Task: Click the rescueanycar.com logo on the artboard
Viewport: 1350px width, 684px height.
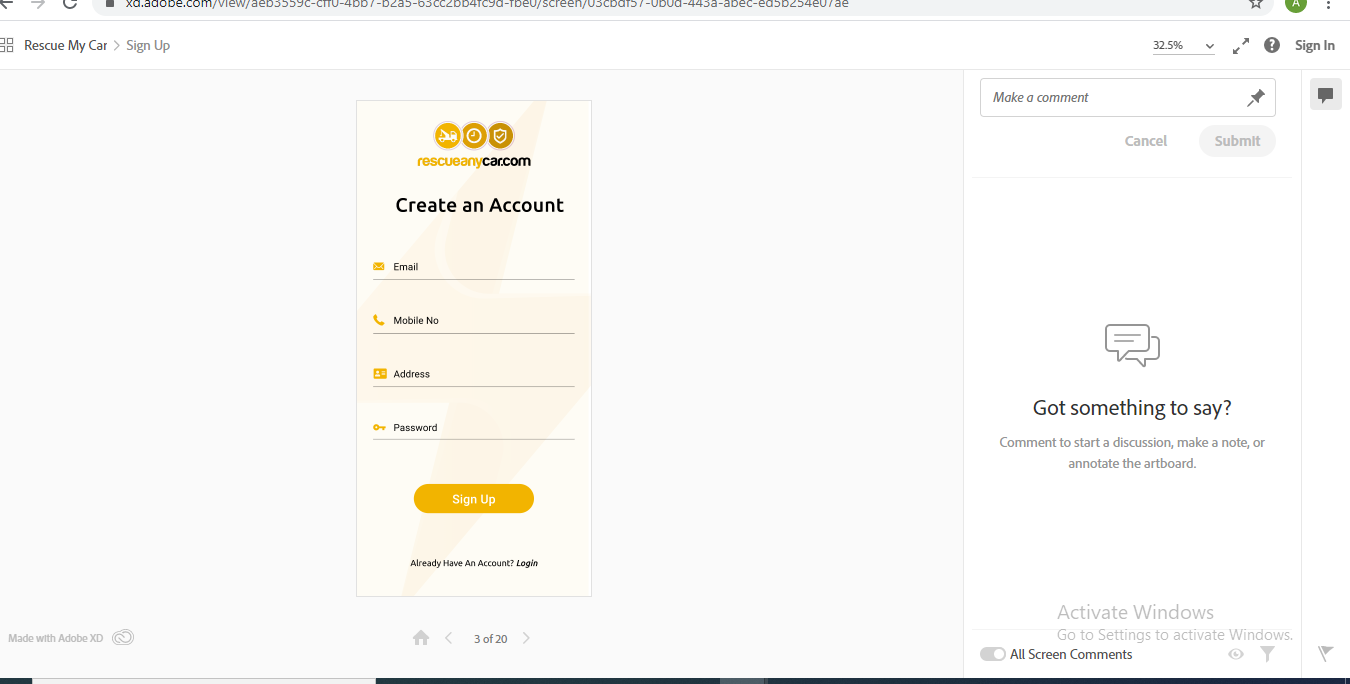Action: tap(474, 145)
